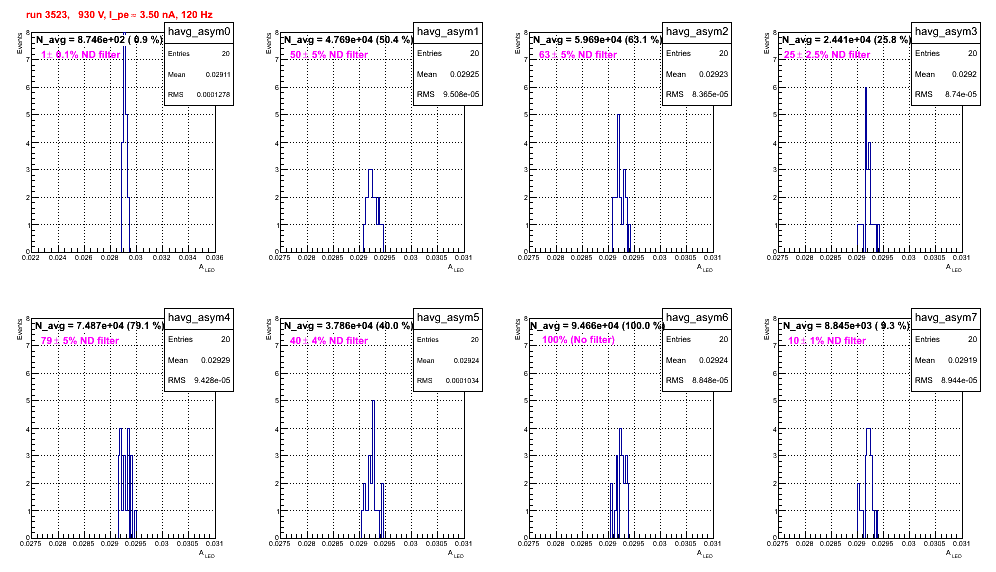
Task: Select the havg_asym3 stats box title
Action: 946,31
